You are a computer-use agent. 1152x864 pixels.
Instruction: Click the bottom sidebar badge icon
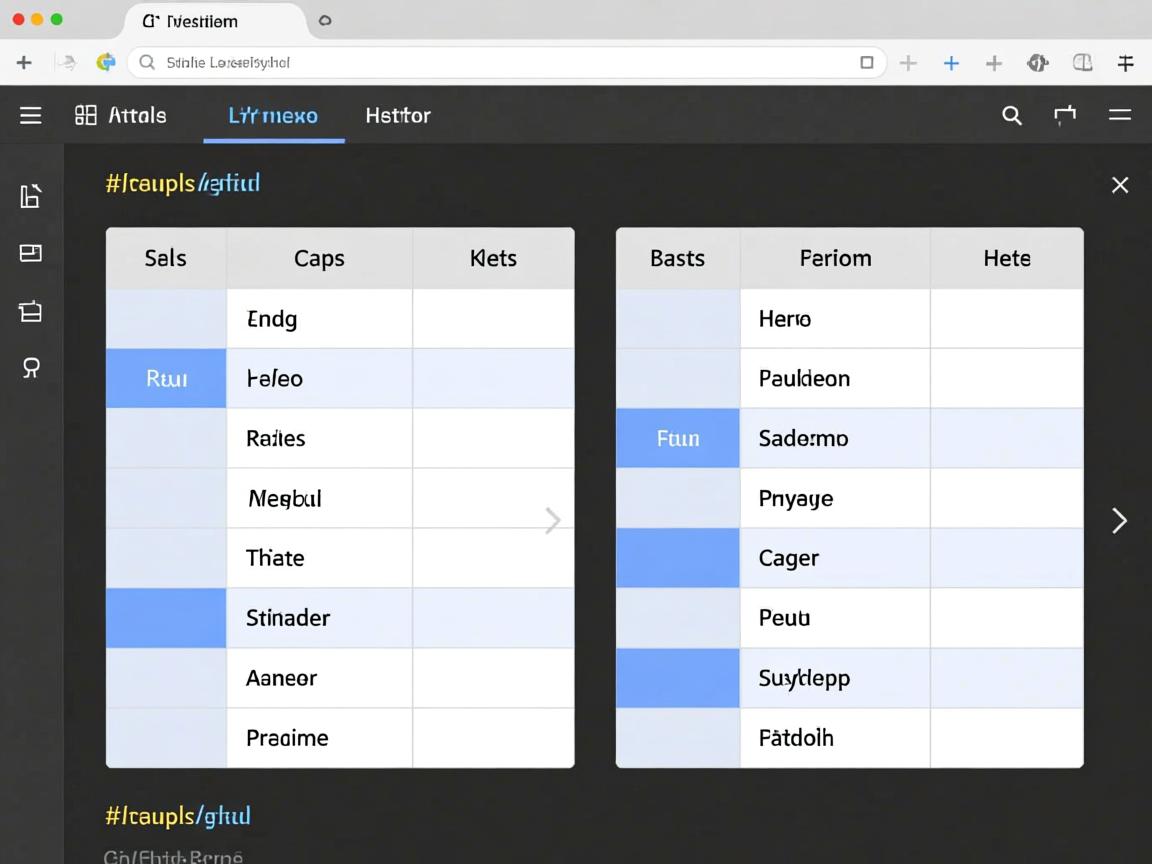tap(31, 368)
